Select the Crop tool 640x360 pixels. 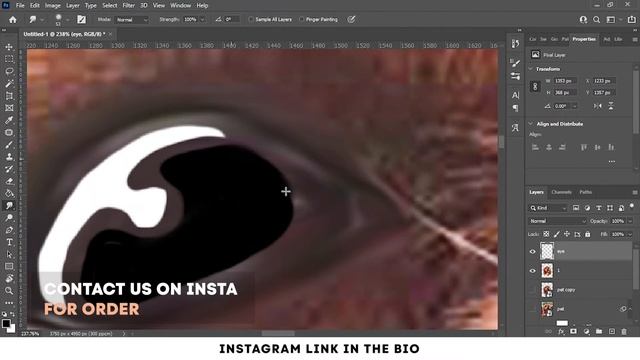9,96
